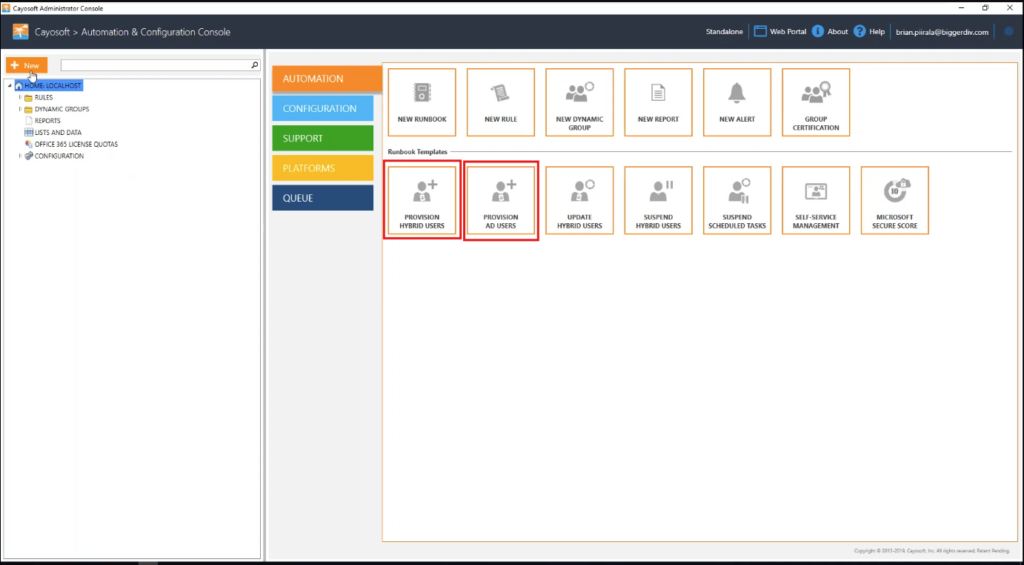Click the Web Portal icon

point(760,31)
